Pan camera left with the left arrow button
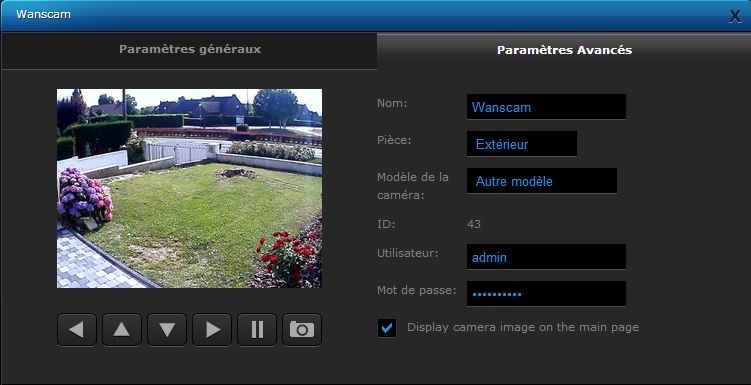The width and height of the screenshot is (751, 385). click(x=77, y=329)
